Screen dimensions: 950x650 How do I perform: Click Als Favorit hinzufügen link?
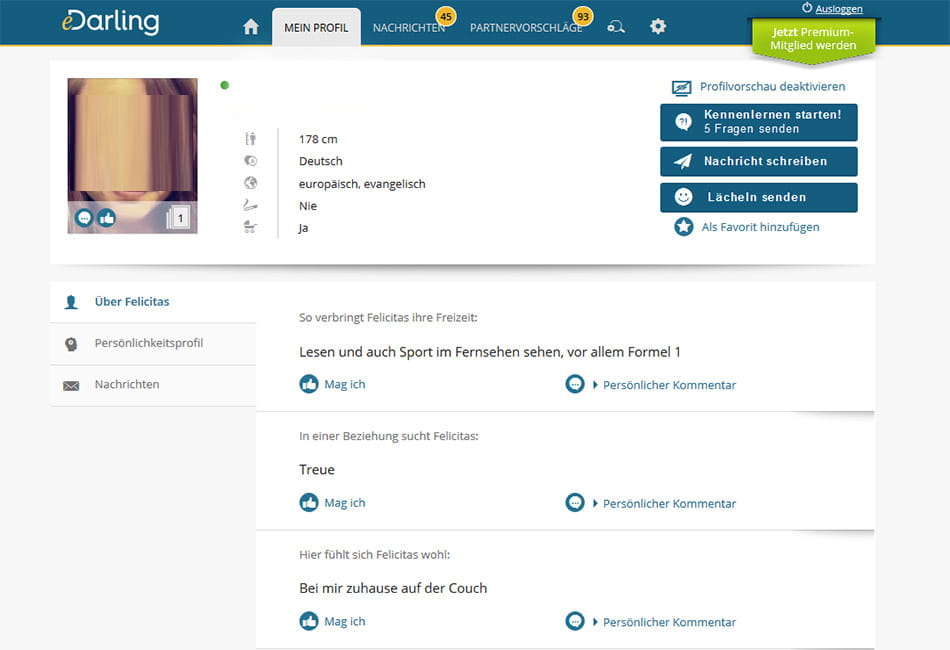(760, 227)
